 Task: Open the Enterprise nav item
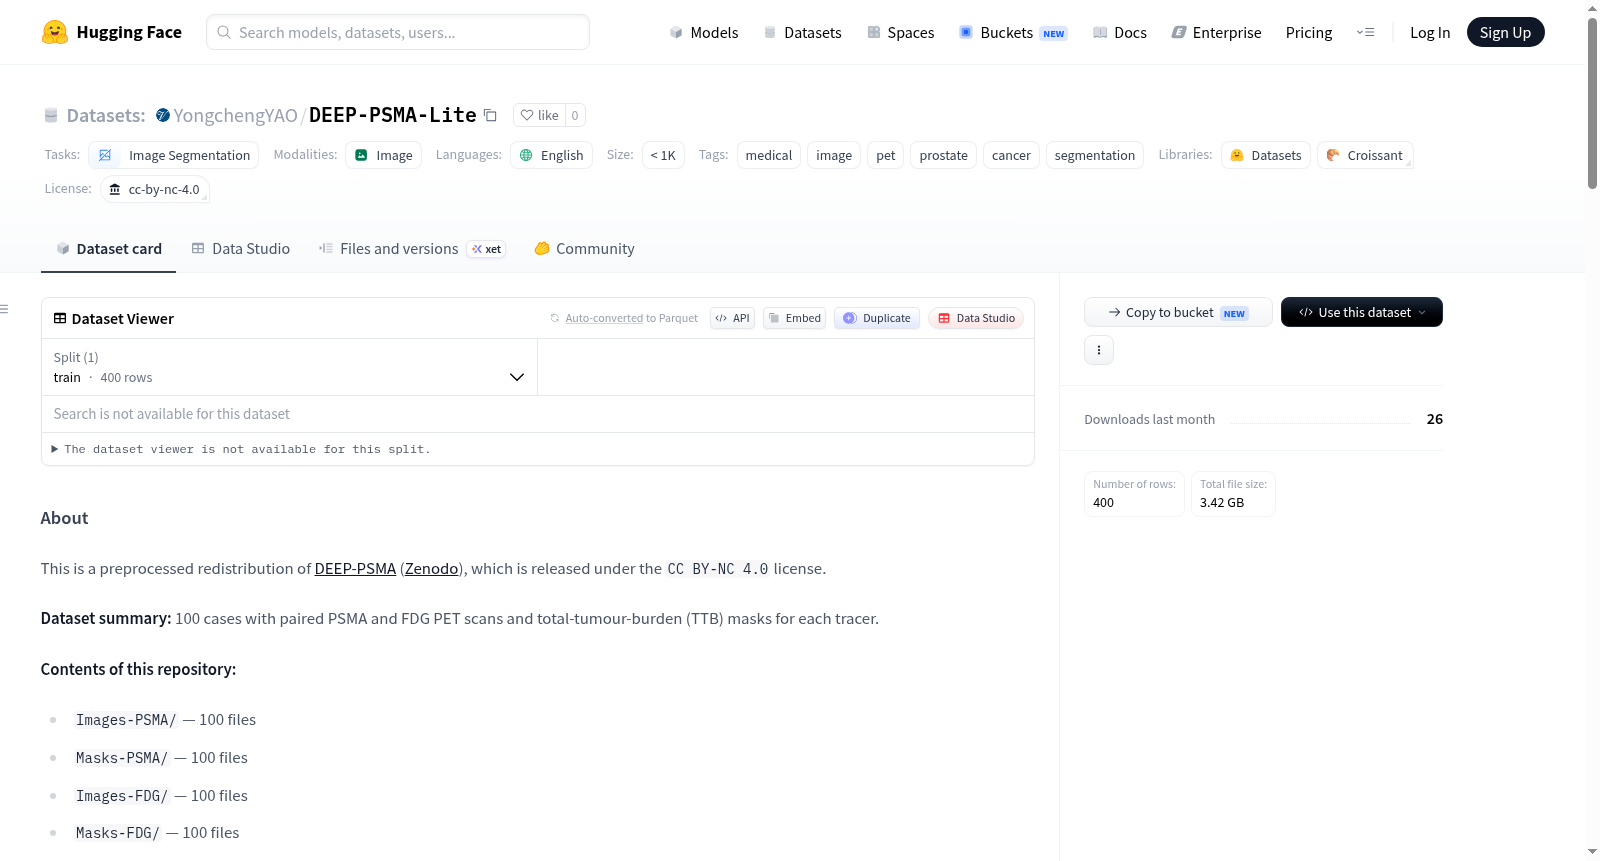click(1216, 32)
